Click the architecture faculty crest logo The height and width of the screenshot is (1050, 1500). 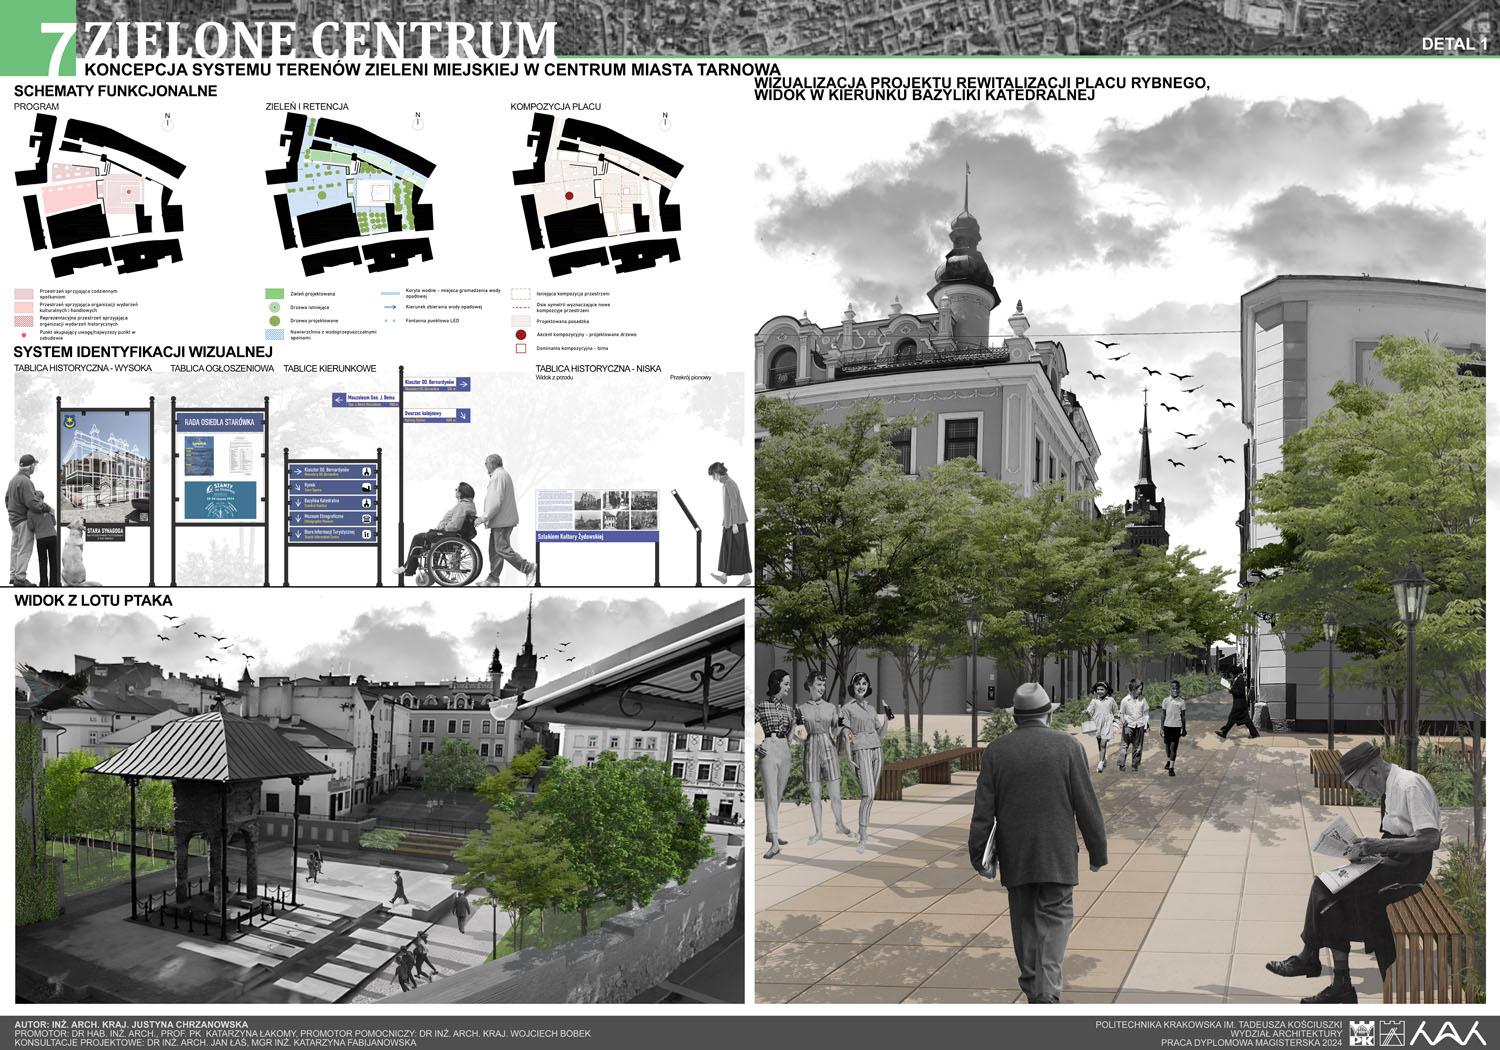click(1392, 1033)
